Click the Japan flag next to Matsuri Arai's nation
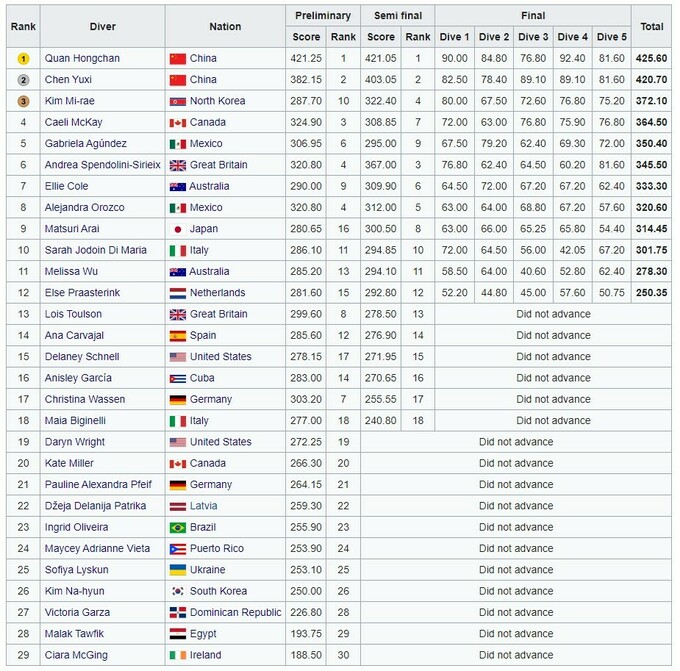Image resolution: width=680 pixels, height=671 pixels. (x=178, y=229)
